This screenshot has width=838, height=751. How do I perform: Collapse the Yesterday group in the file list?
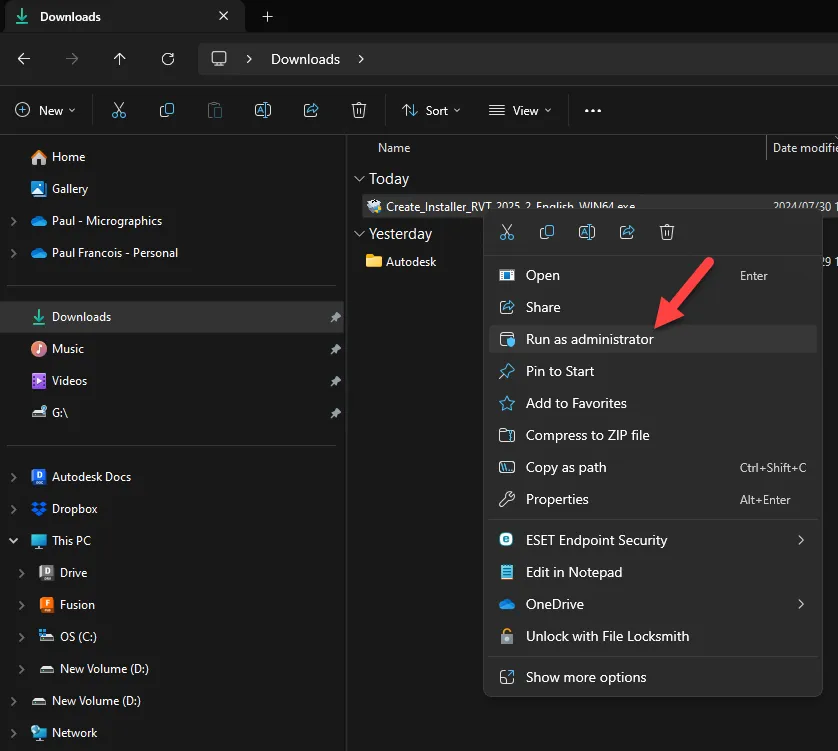(360, 233)
